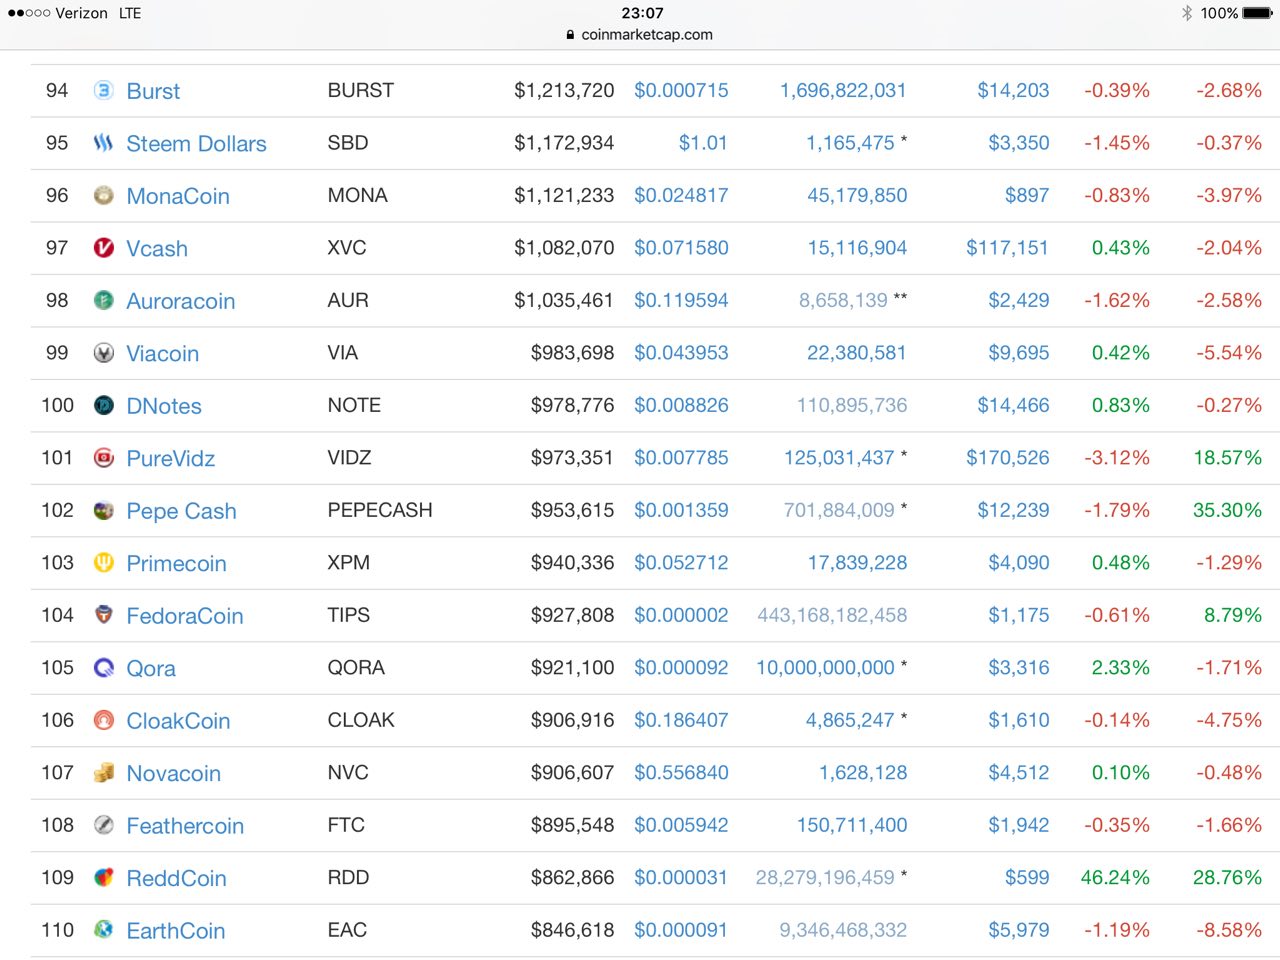Click the Novacoin gold coins icon
The height and width of the screenshot is (960, 1280).
point(103,773)
